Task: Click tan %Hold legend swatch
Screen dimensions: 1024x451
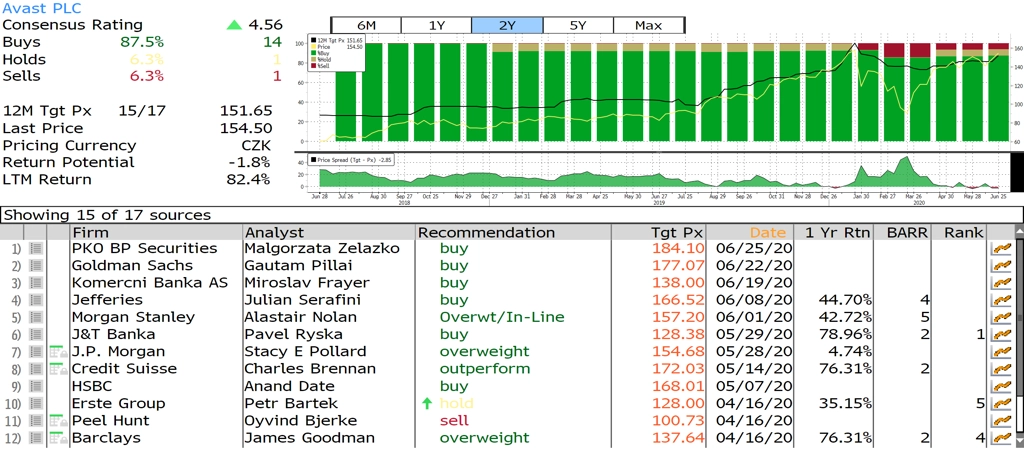Action: tap(313, 60)
